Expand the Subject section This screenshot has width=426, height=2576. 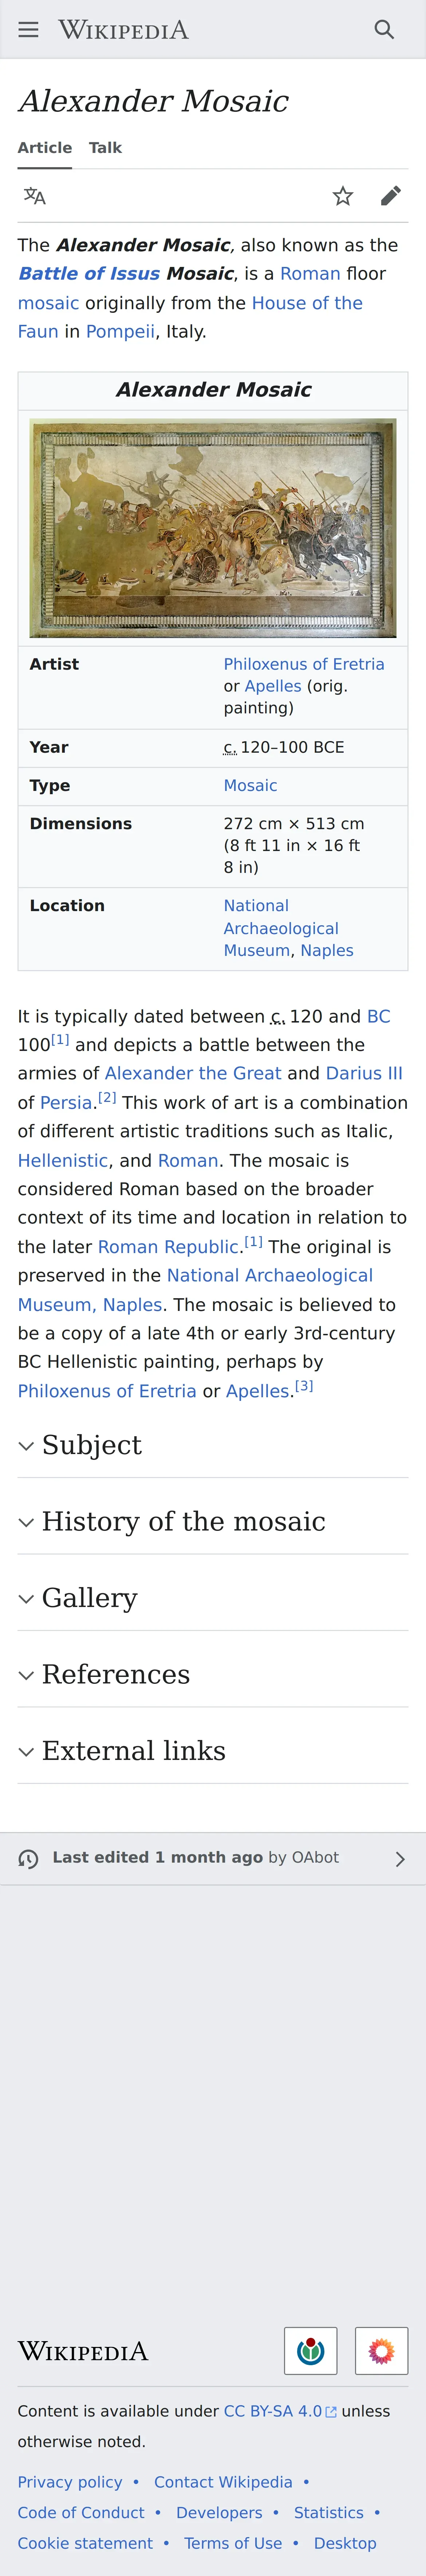click(92, 1445)
